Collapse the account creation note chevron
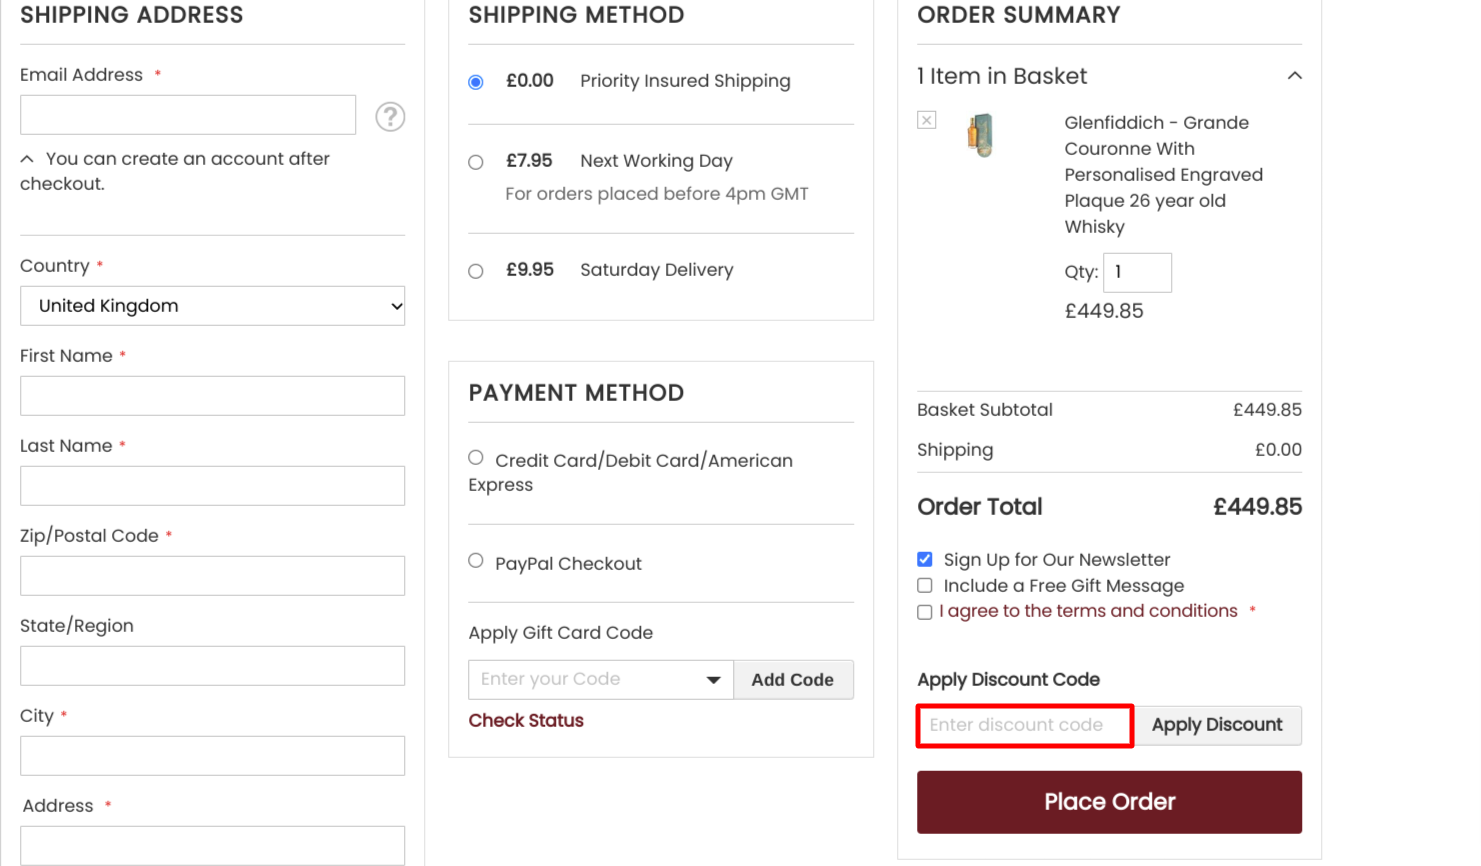Screen dimensions: 1481x866 (26, 157)
